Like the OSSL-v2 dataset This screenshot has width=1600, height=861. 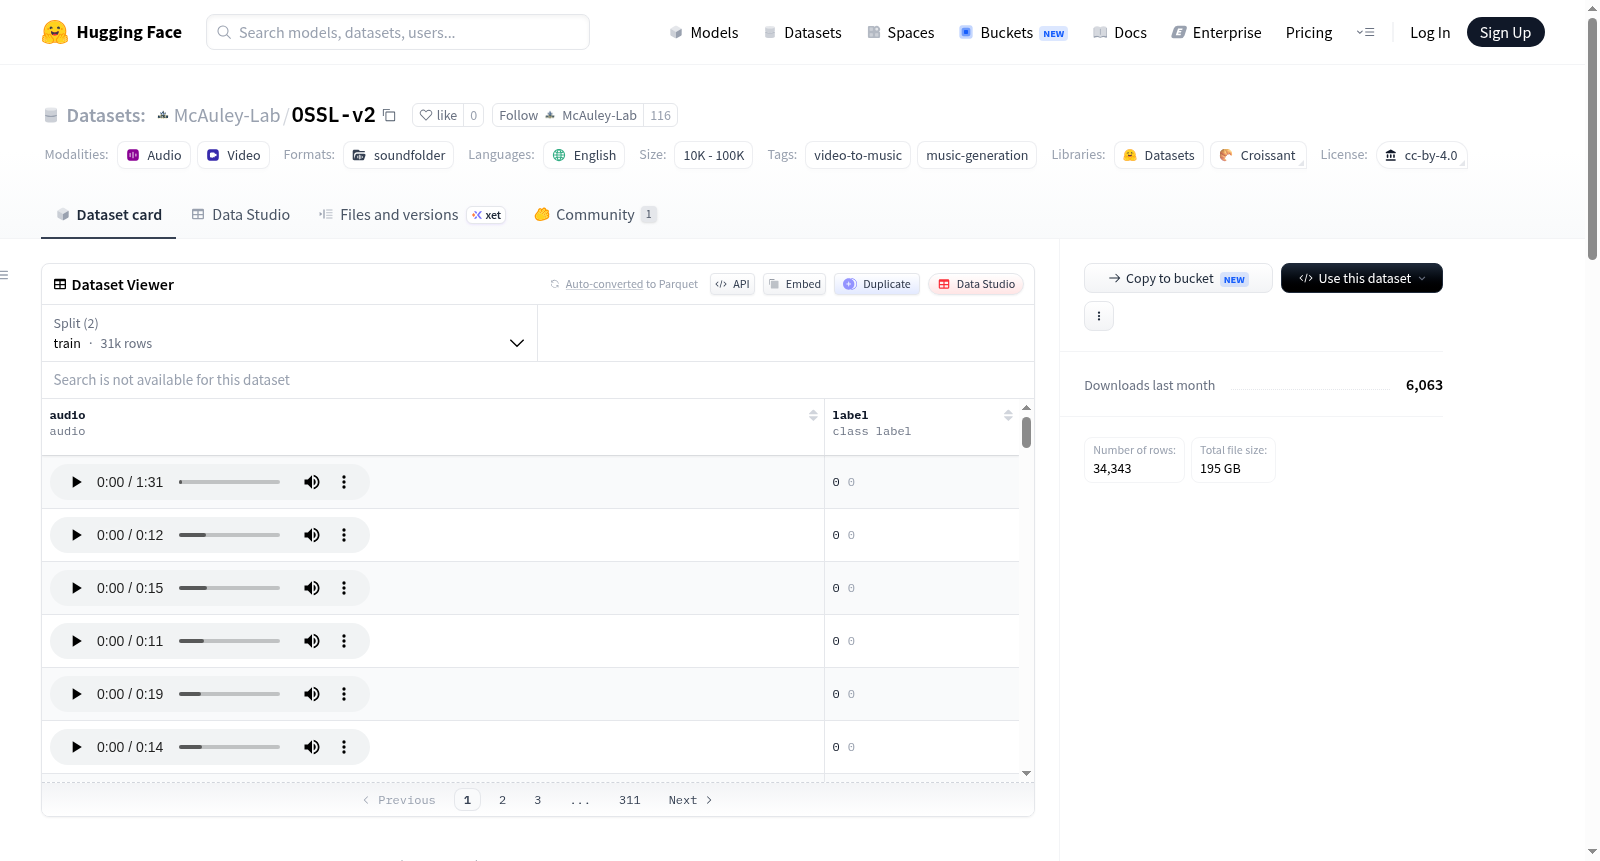[438, 115]
